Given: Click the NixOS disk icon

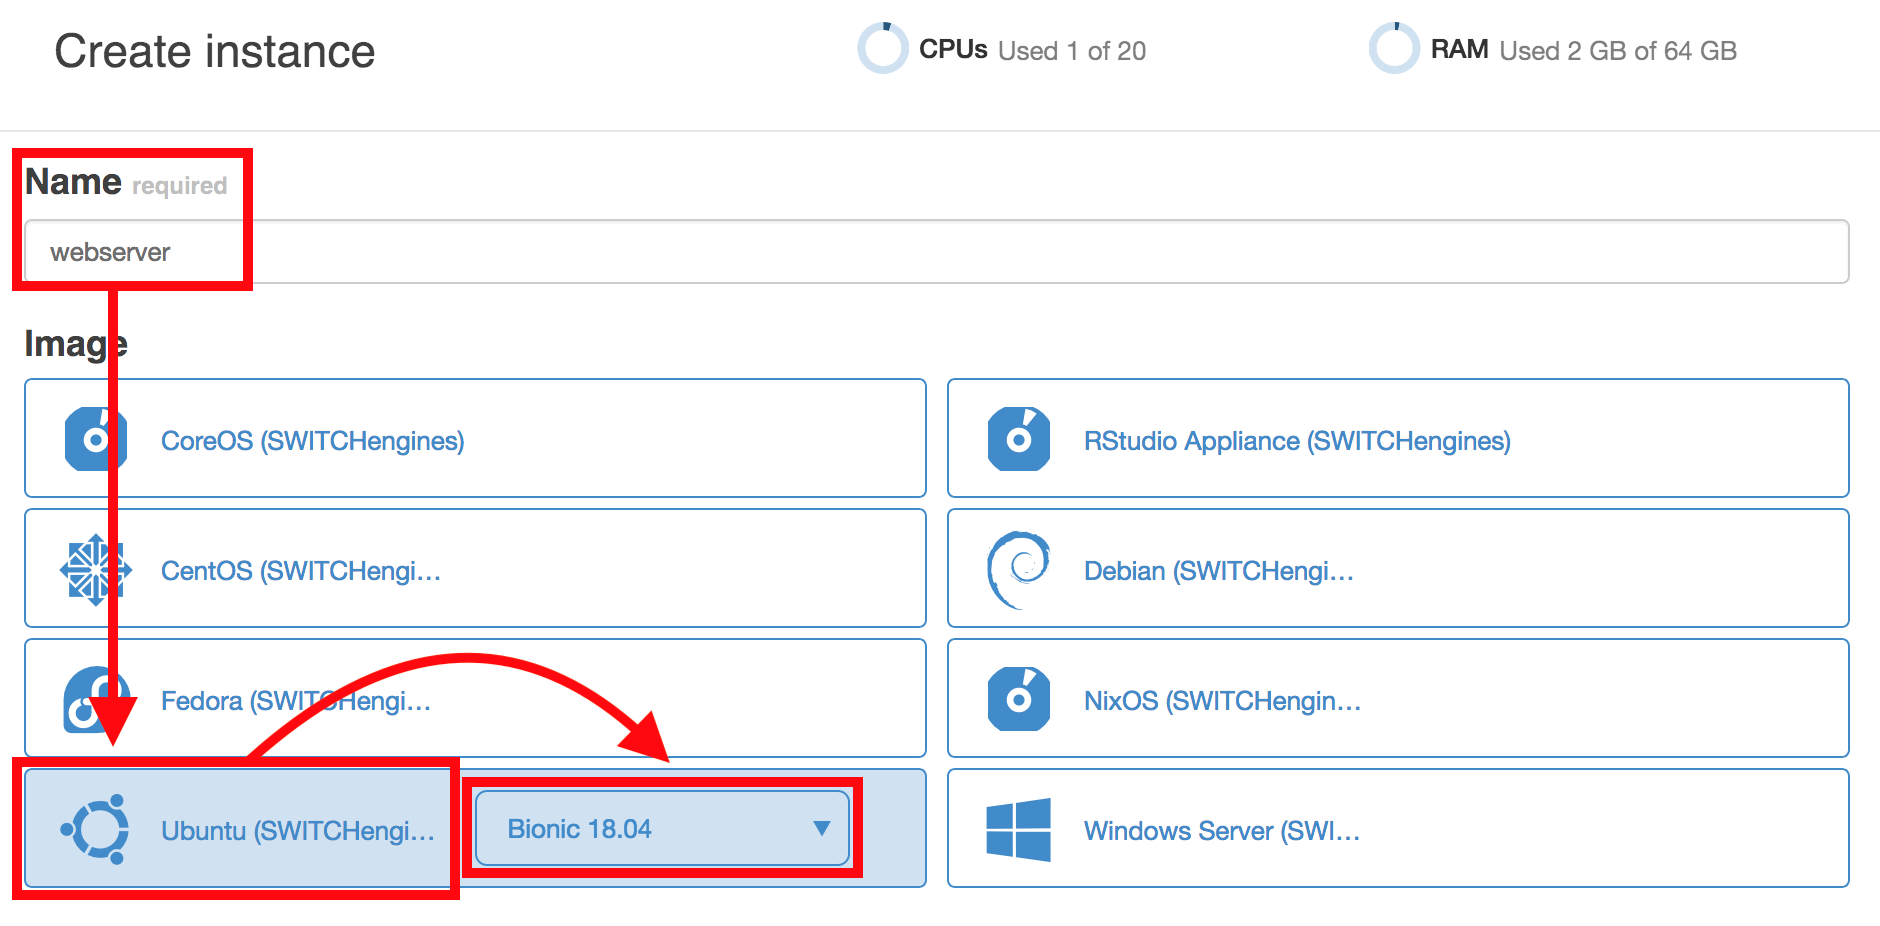Looking at the screenshot, I should click(x=1018, y=699).
